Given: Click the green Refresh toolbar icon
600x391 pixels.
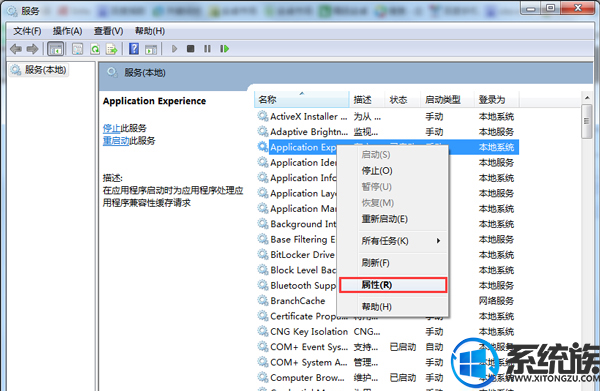Looking at the screenshot, I should click(95, 49).
